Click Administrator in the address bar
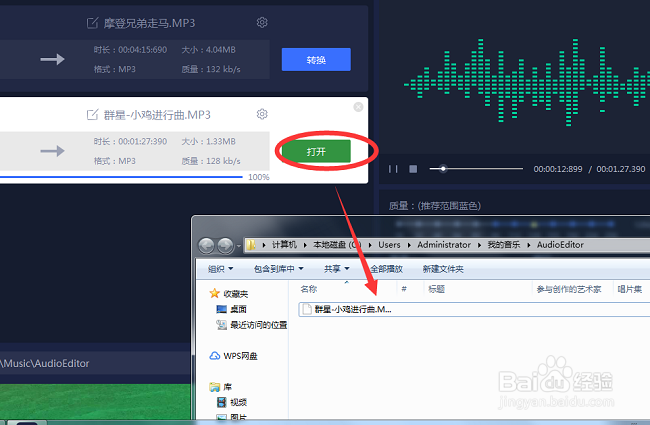The height and width of the screenshot is (425, 650). (444, 245)
